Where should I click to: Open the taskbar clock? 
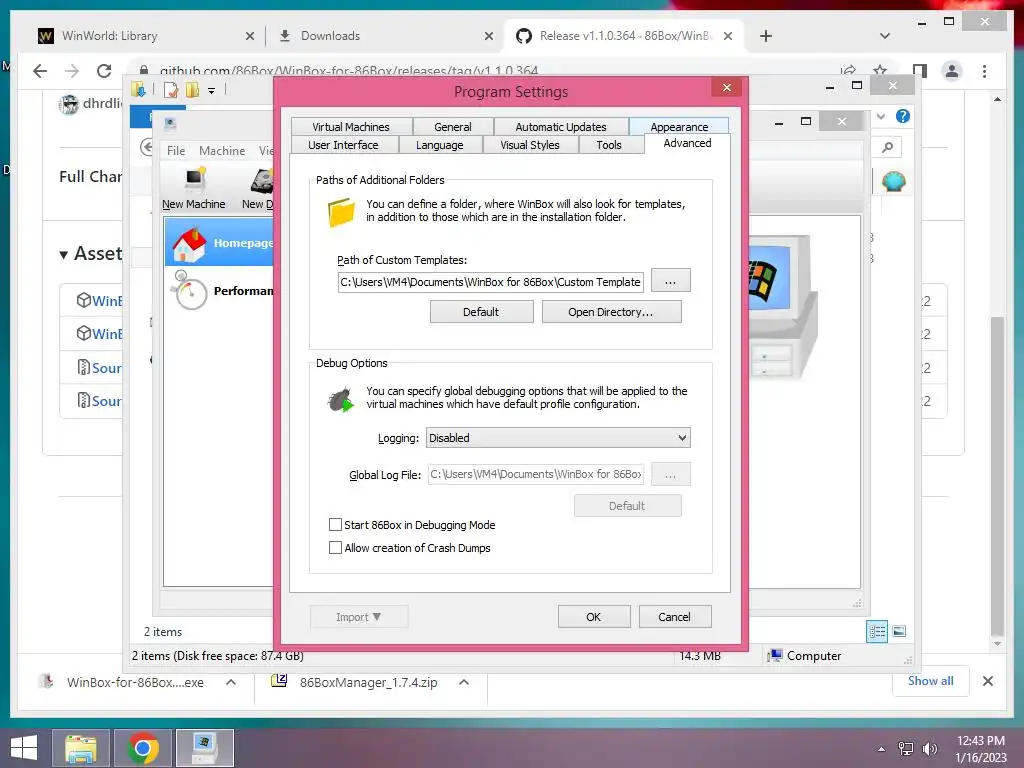point(981,749)
